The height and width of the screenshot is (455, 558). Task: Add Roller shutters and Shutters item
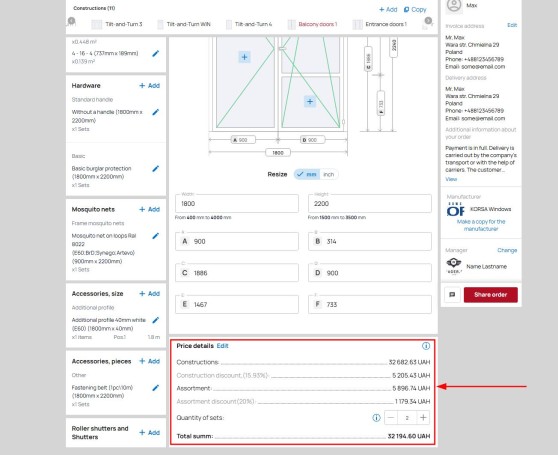(x=149, y=433)
